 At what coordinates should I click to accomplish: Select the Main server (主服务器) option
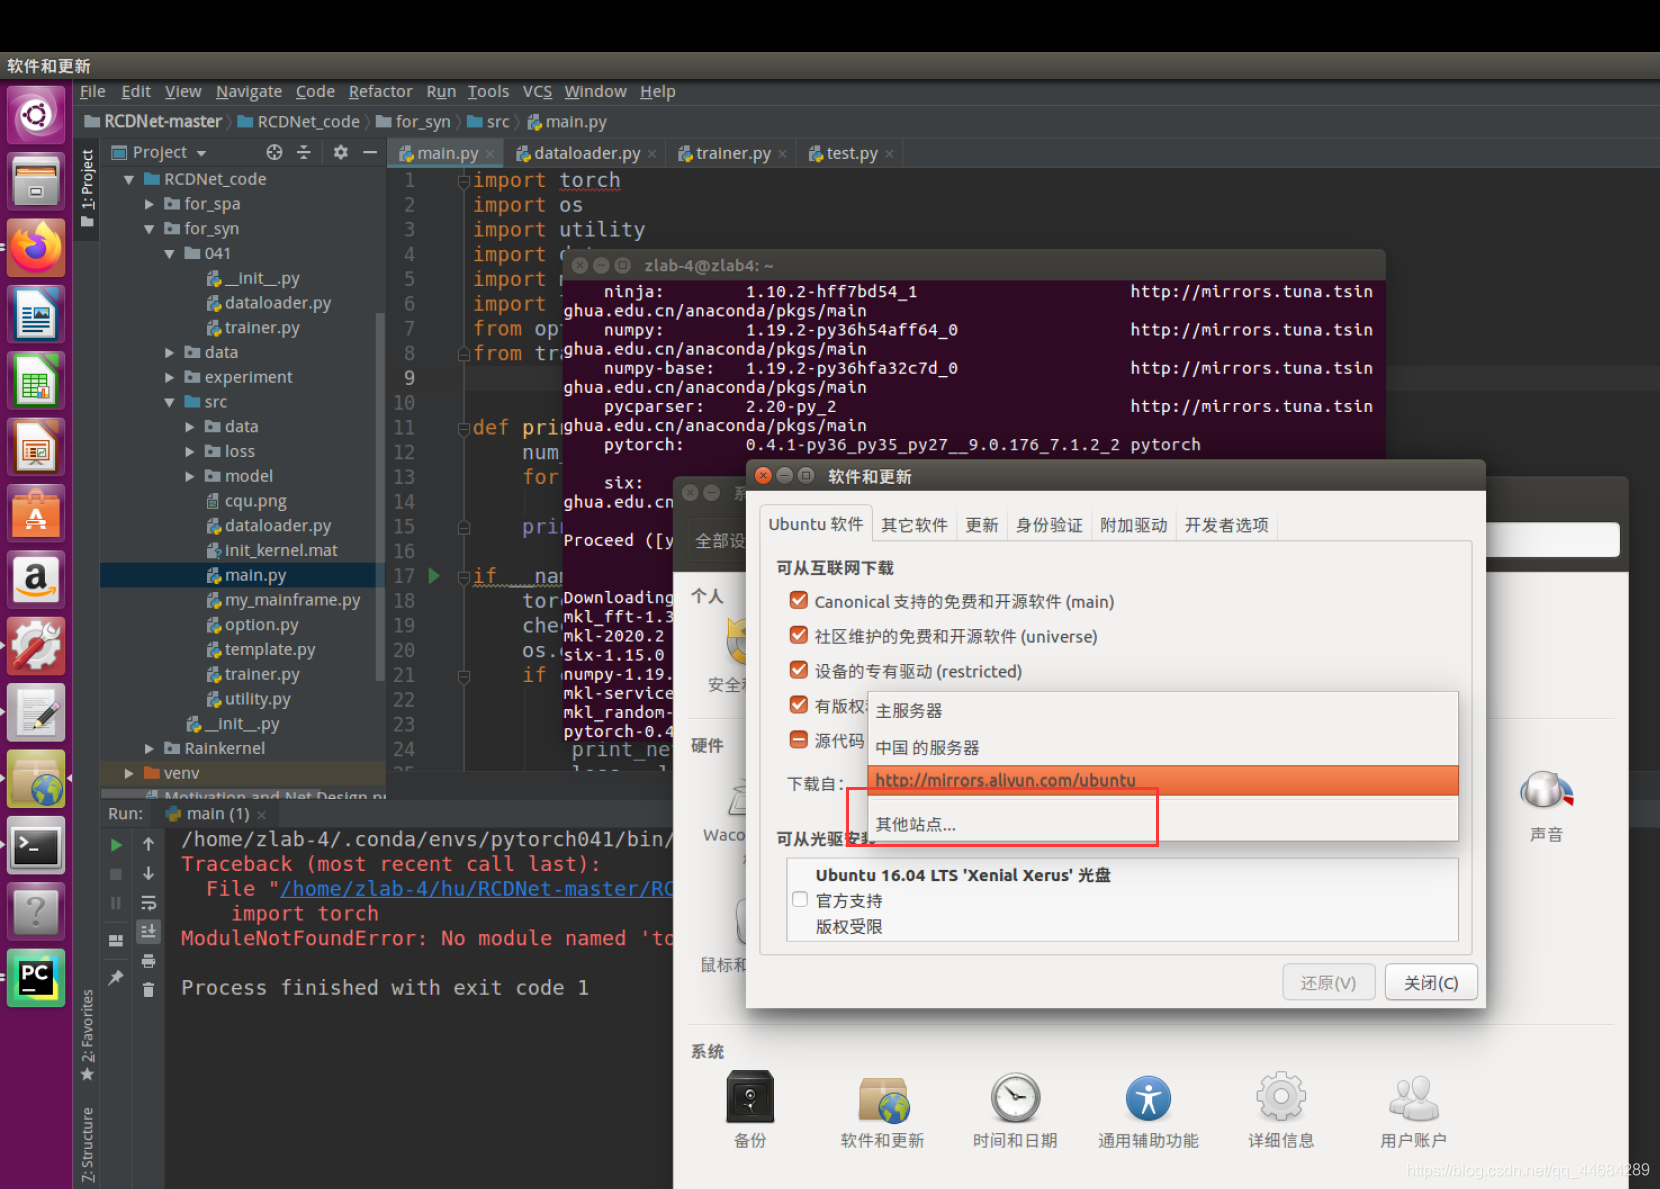(1163, 710)
